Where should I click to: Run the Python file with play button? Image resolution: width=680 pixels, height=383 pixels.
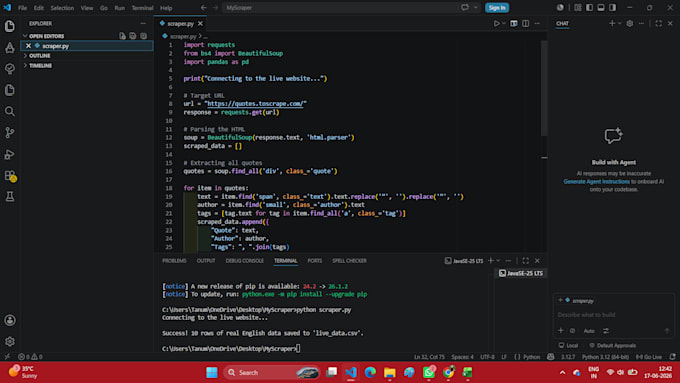click(x=497, y=23)
